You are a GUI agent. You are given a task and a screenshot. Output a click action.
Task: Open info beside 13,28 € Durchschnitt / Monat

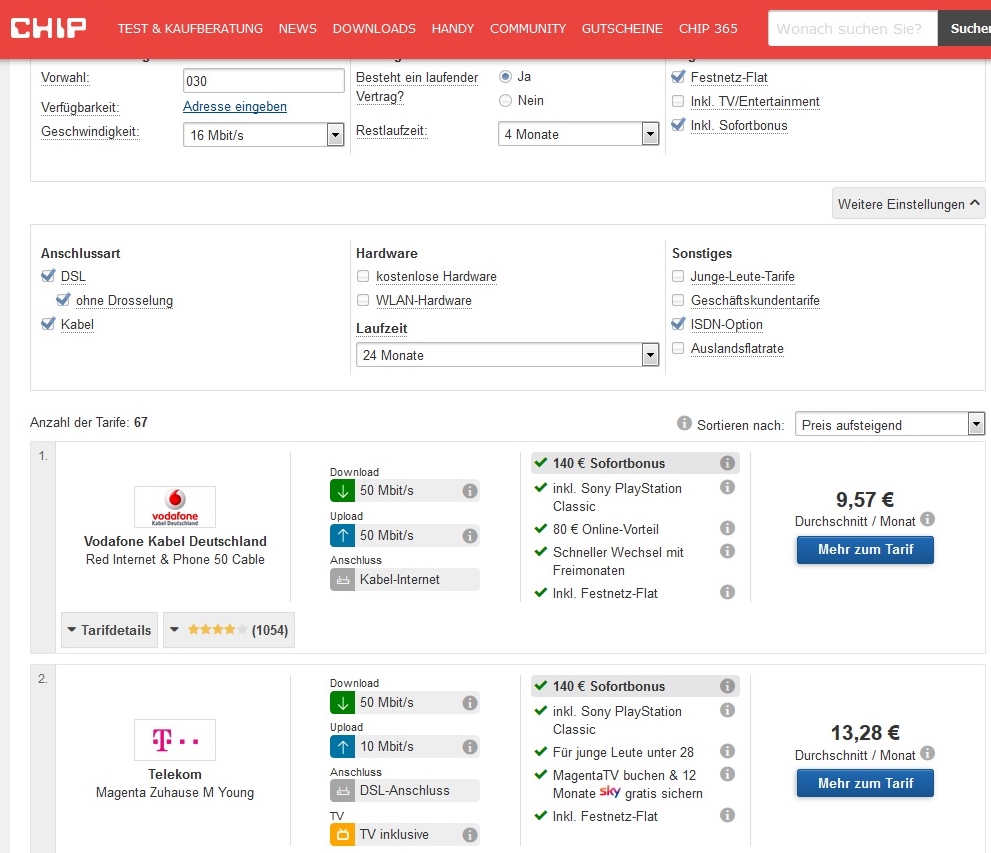(927, 753)
